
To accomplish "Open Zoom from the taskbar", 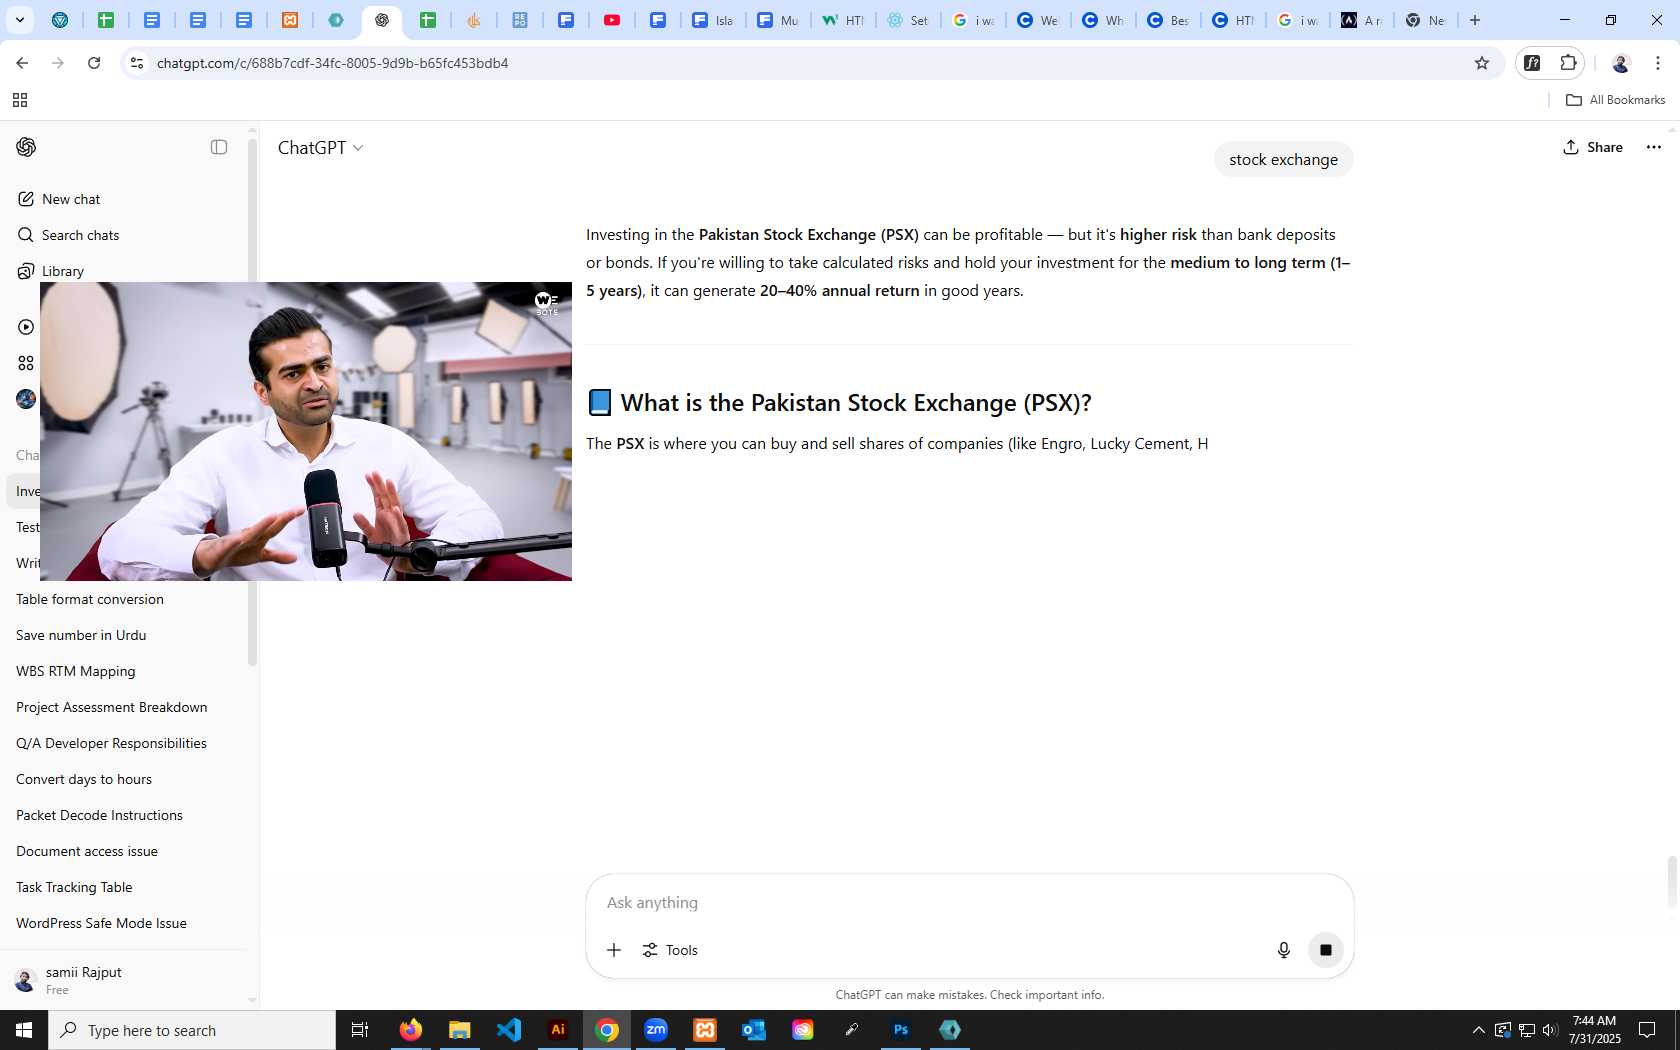I will [656, 1030].
